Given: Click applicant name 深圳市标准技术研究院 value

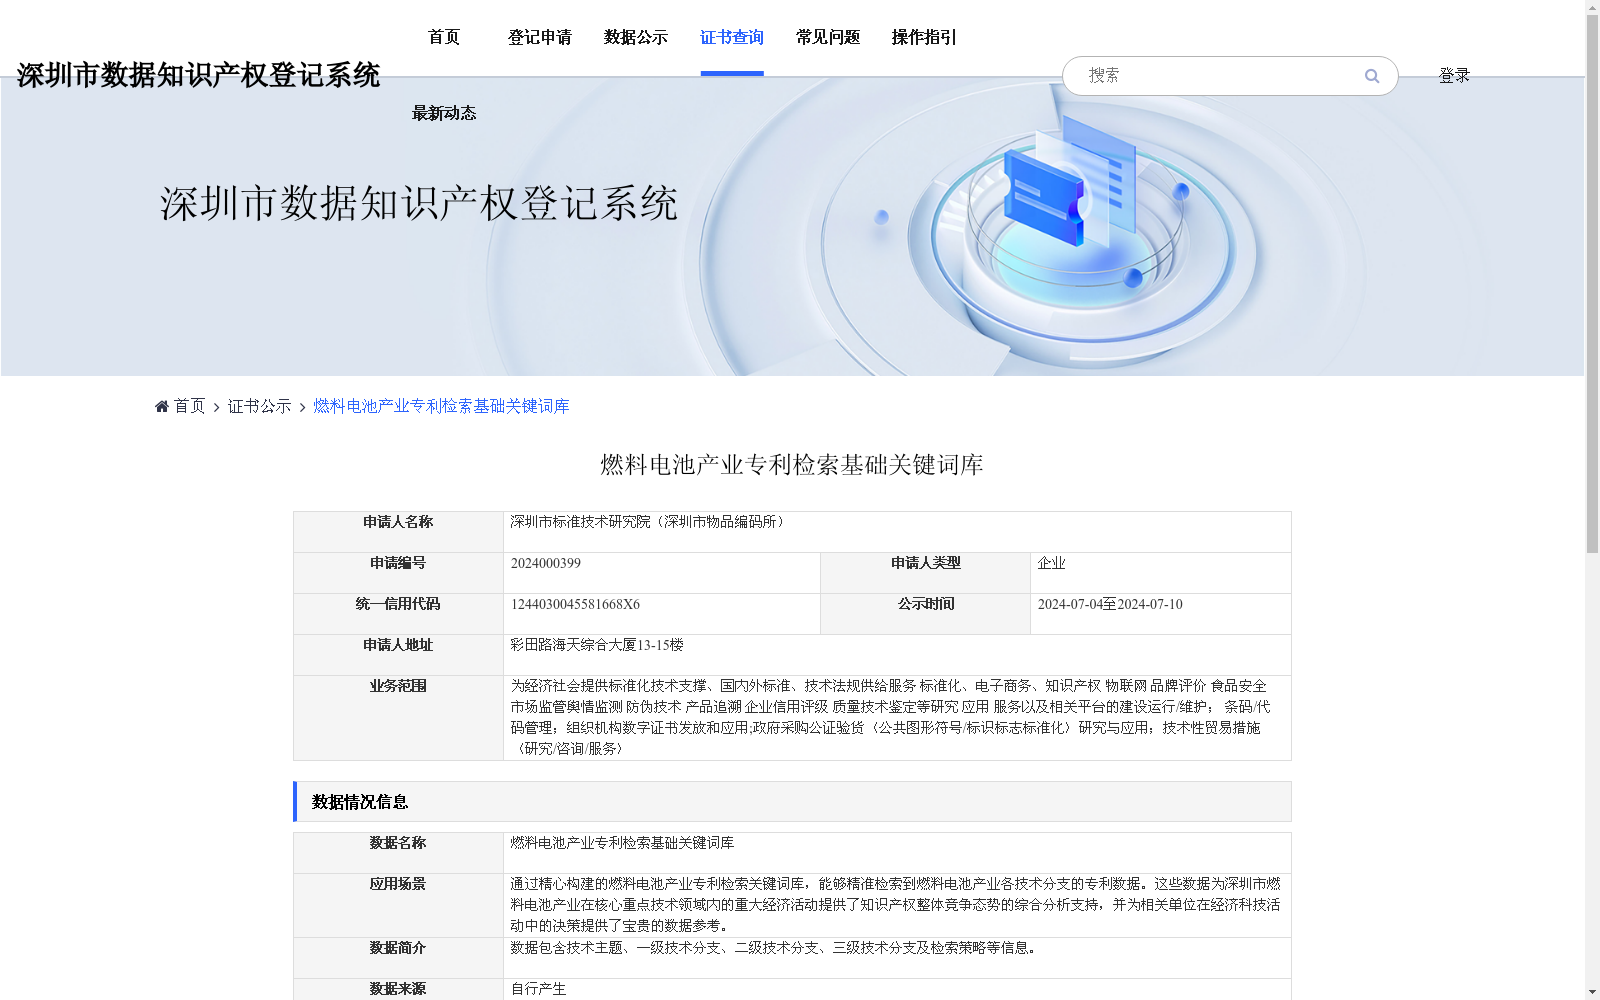Looking at the screenshot, I should point(650,522).
